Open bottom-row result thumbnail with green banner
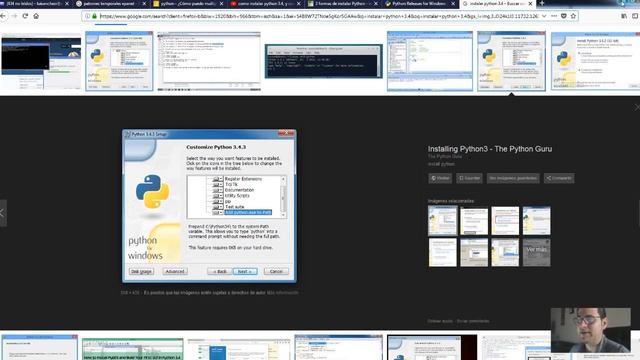The height and width of the screenshot is (360, 640). click(x=133, y=349)
